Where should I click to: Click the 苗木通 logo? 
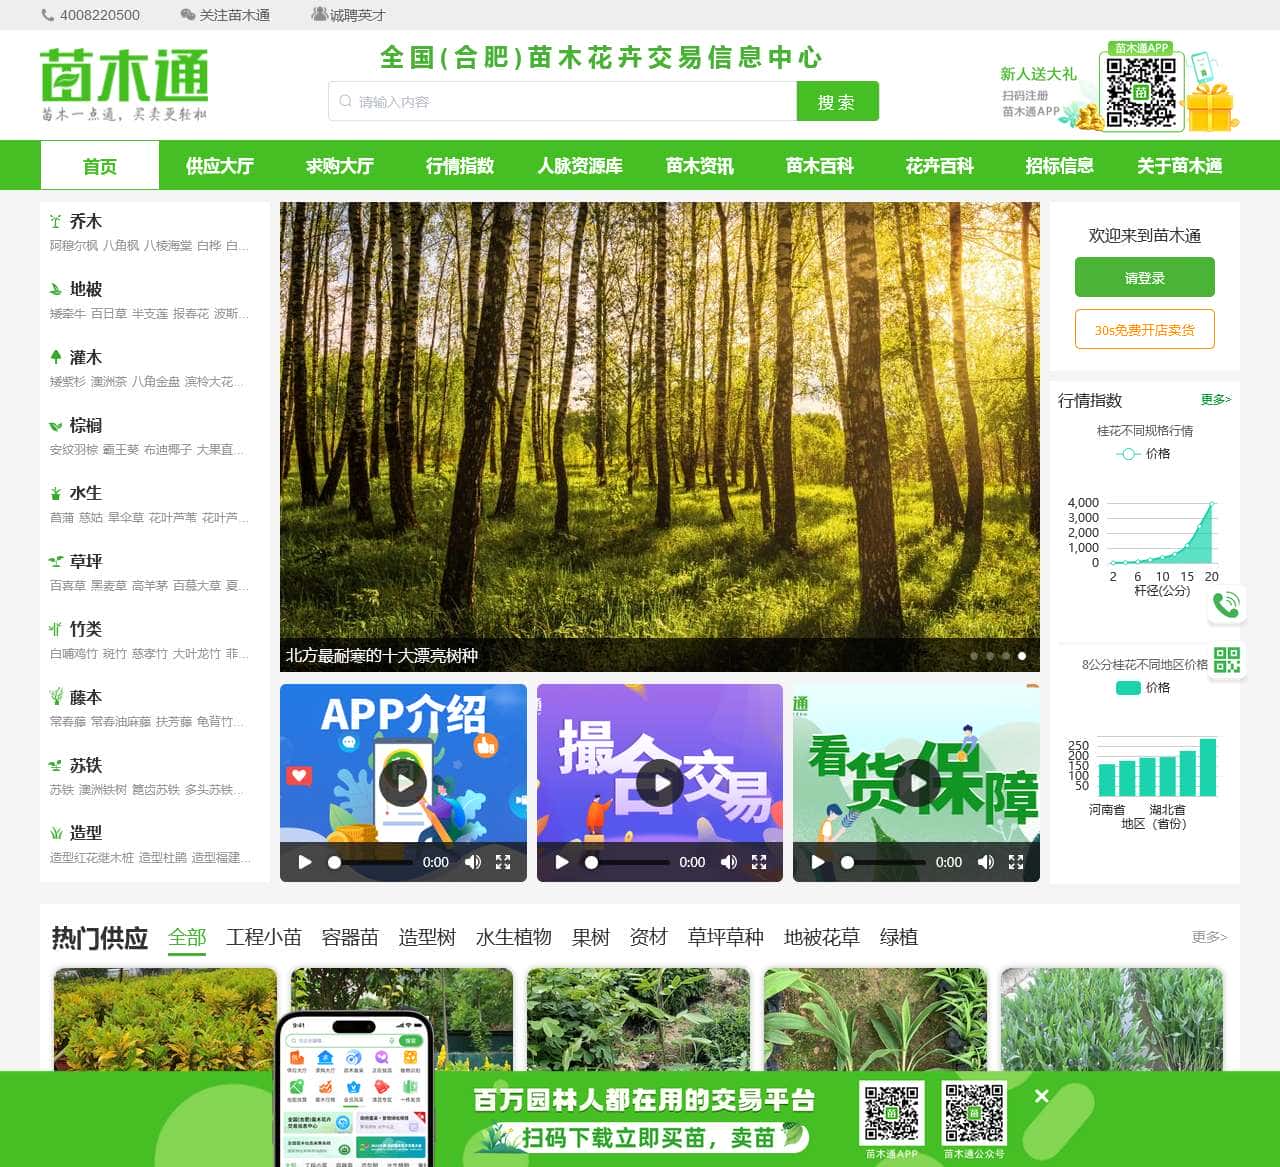124,84
